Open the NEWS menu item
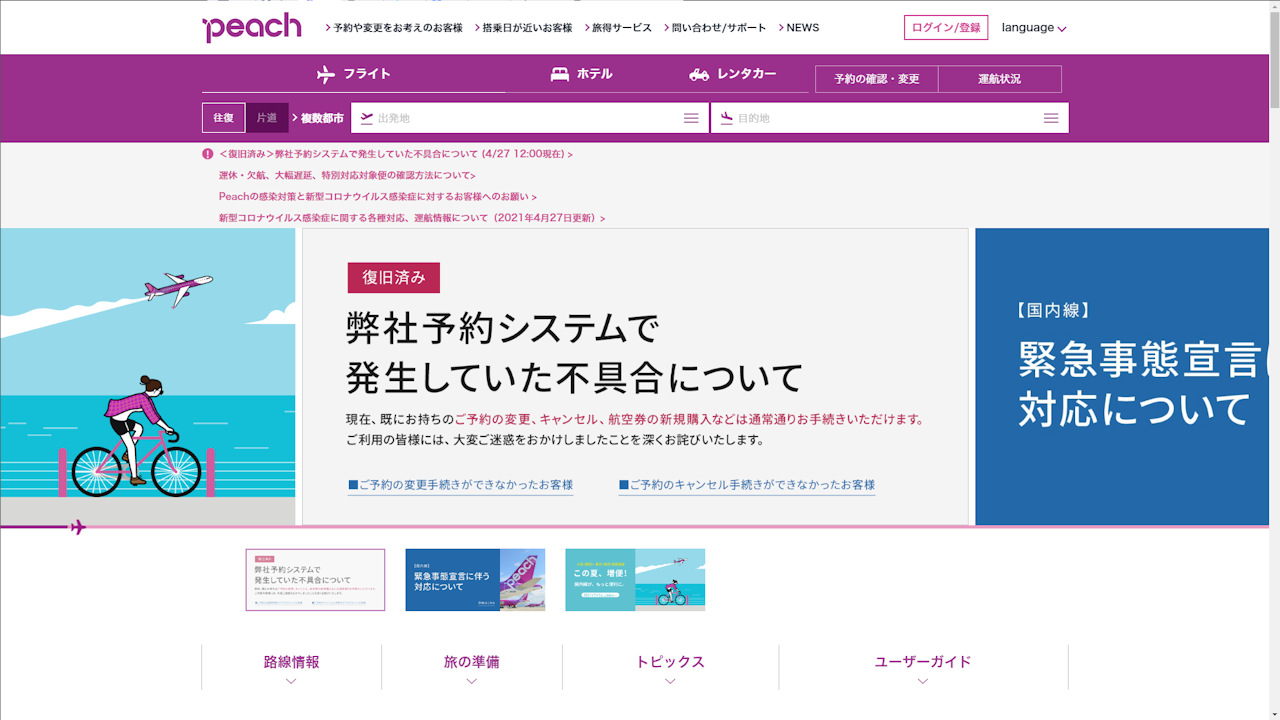 coord(802,27)
